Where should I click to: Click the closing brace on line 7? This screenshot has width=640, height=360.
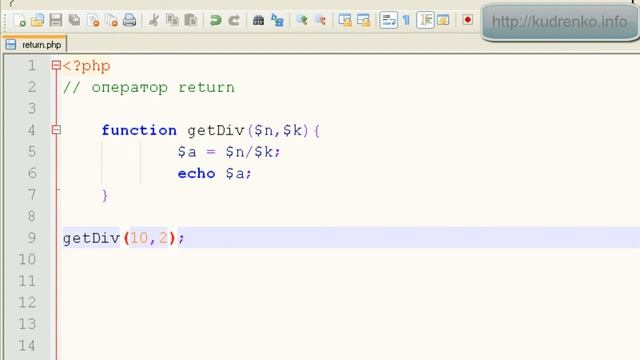tap(105, 195)
